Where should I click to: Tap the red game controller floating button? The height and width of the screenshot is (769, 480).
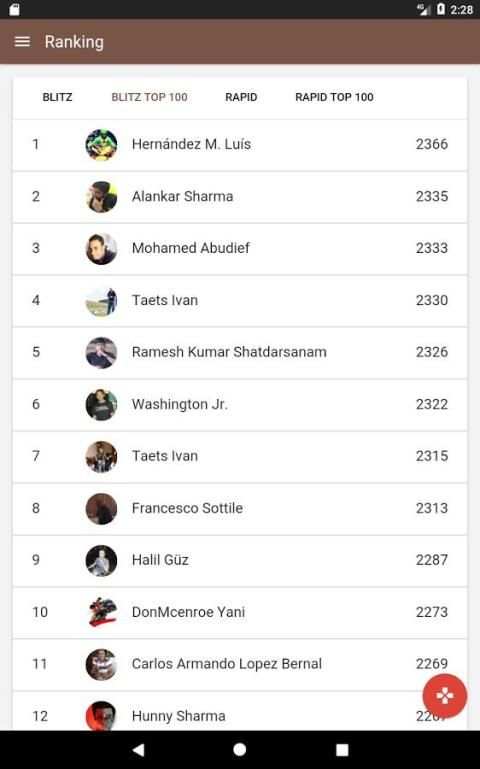445,695
